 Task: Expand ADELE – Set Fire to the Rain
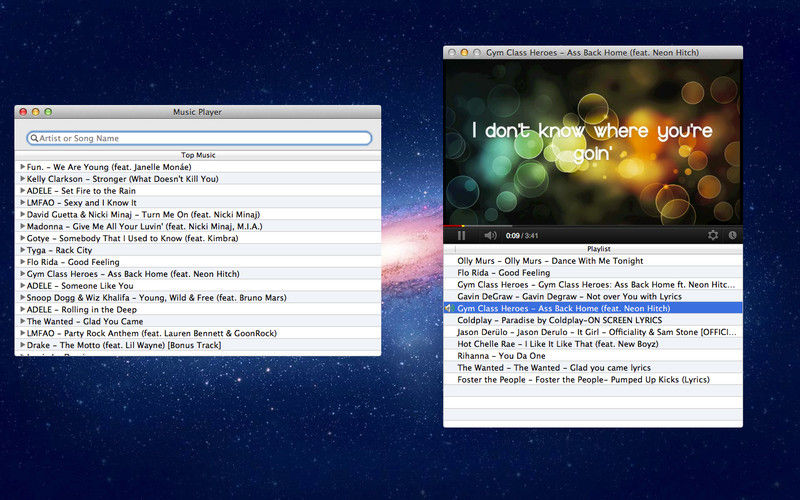(22, 190)
